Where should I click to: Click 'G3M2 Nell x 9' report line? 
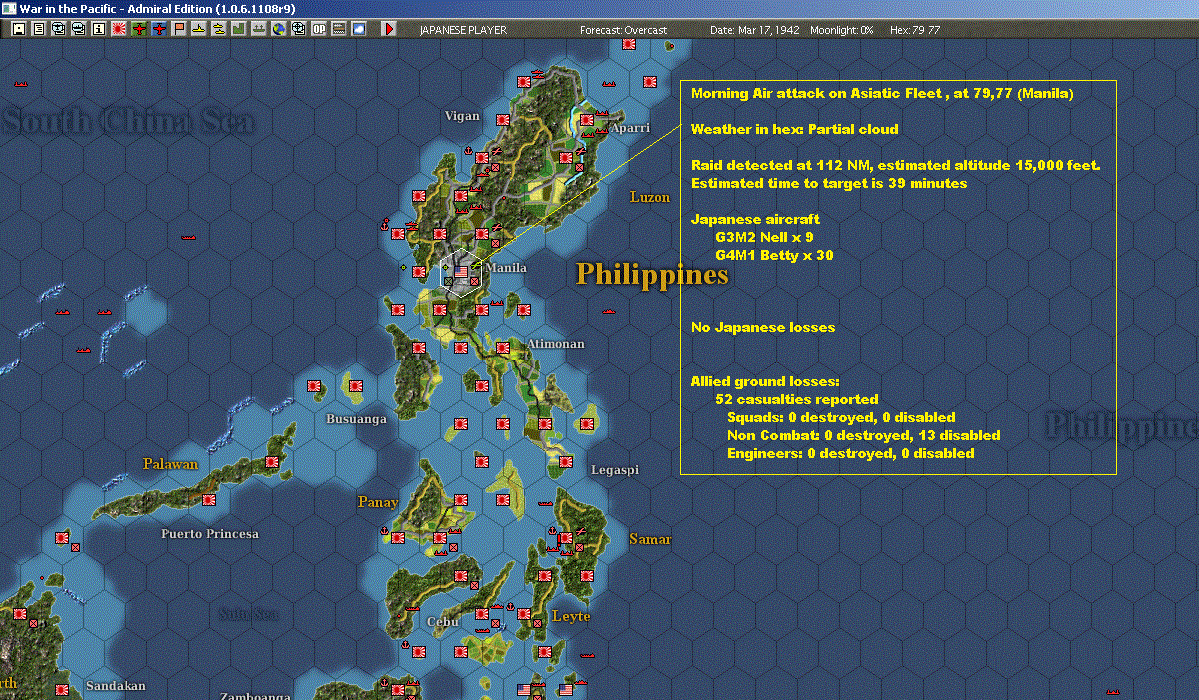pos(764,237)
